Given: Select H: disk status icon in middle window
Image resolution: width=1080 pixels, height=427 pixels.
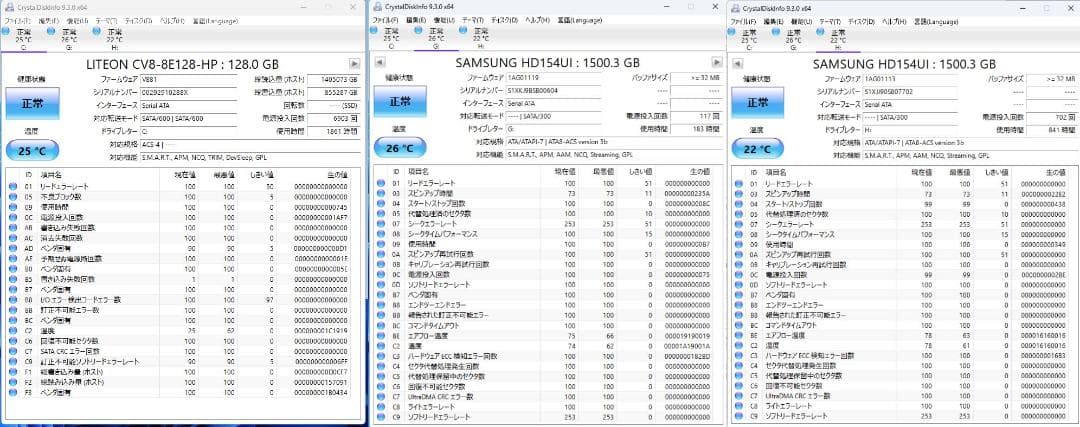Looking at the screenshot, I should pyautogui.click(x=465, y=31).
